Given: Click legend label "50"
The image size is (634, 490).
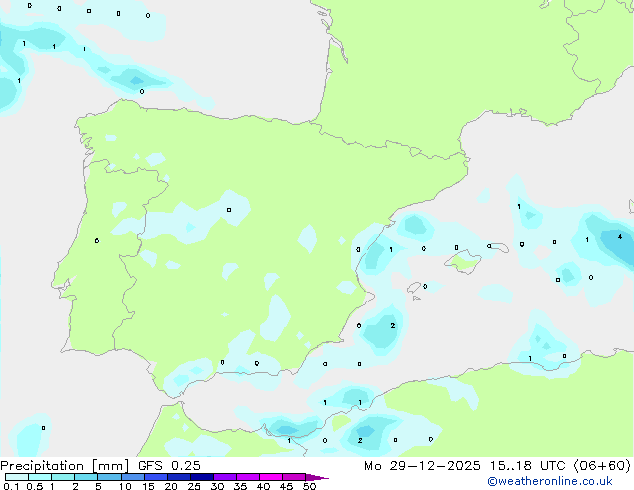Looking at the screenshot, I should pos(309,486).
